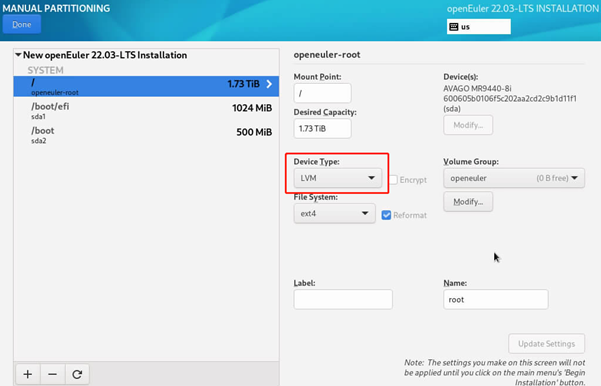The width and height of the screenshot is (601, 386).
Task: Click the add mount point plus icon
Action: [x=28, y=374]
